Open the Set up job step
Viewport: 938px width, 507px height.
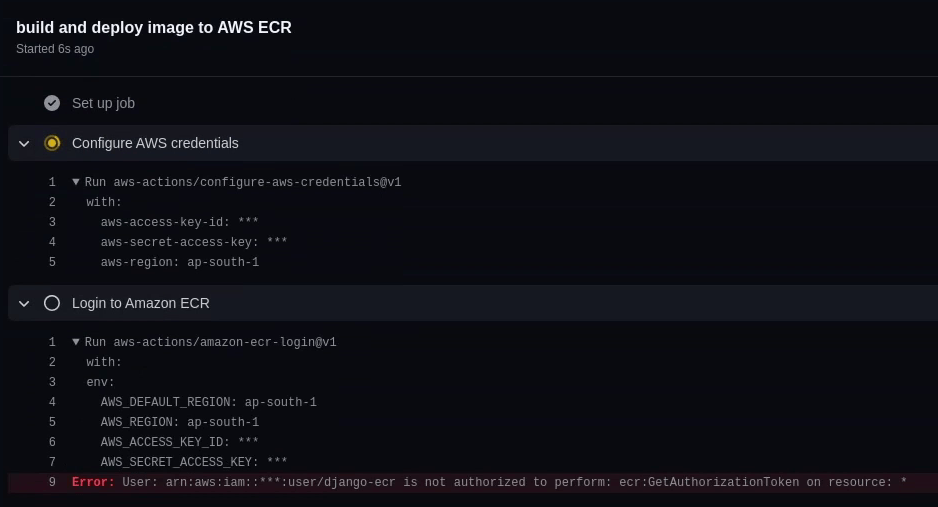[x=473, y=103]
